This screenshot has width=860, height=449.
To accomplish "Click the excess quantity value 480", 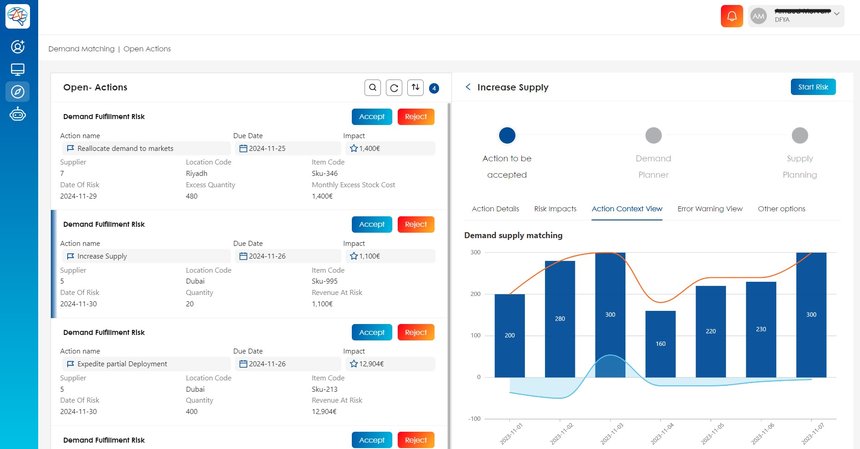I will click(191, 196).
